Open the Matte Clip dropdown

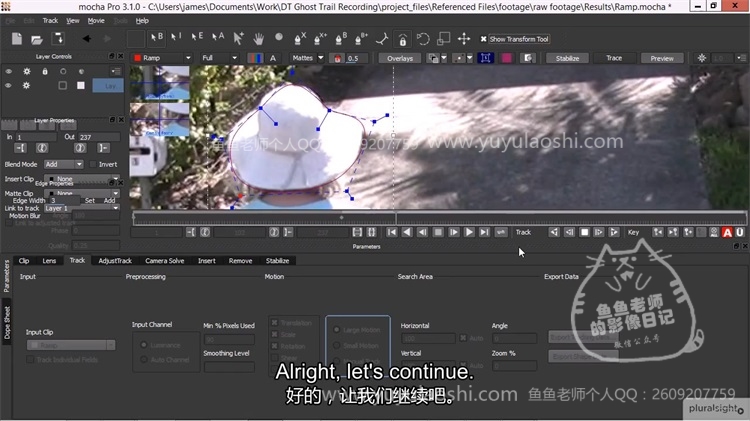81,193
